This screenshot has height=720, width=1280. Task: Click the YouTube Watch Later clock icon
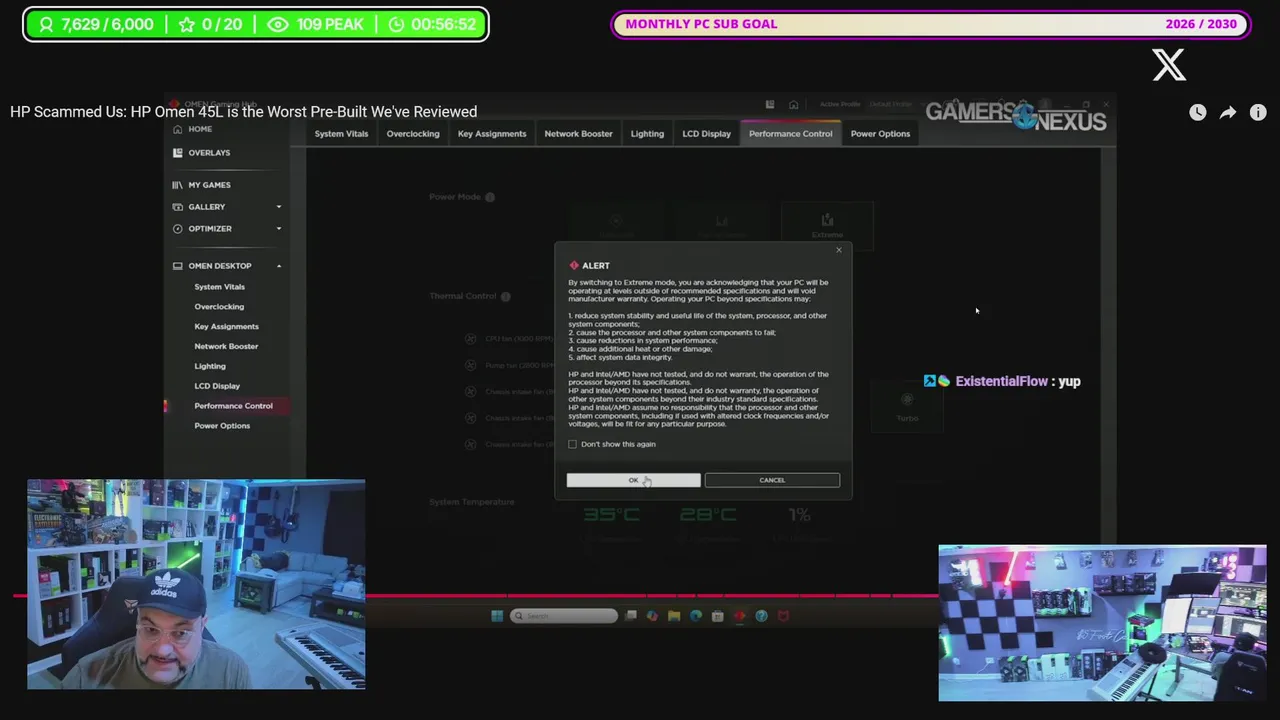[1198, 113]
